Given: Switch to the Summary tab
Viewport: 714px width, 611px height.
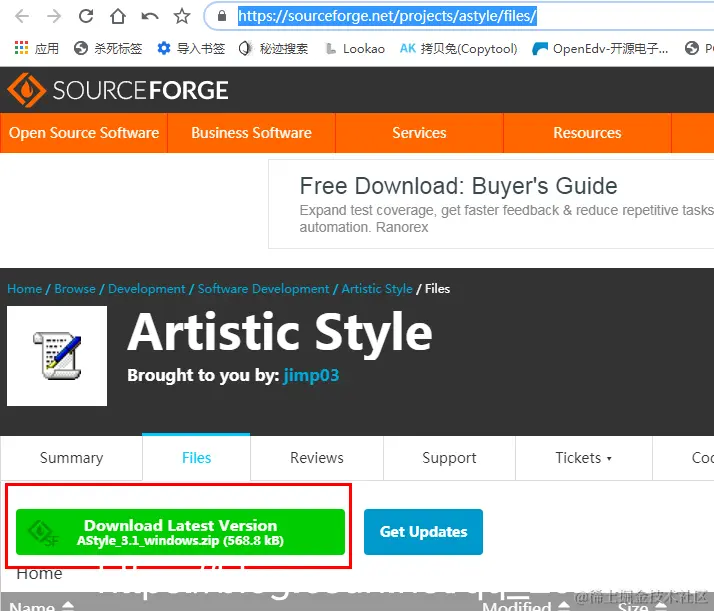Looking at the screenshot, I should point(71,458).
